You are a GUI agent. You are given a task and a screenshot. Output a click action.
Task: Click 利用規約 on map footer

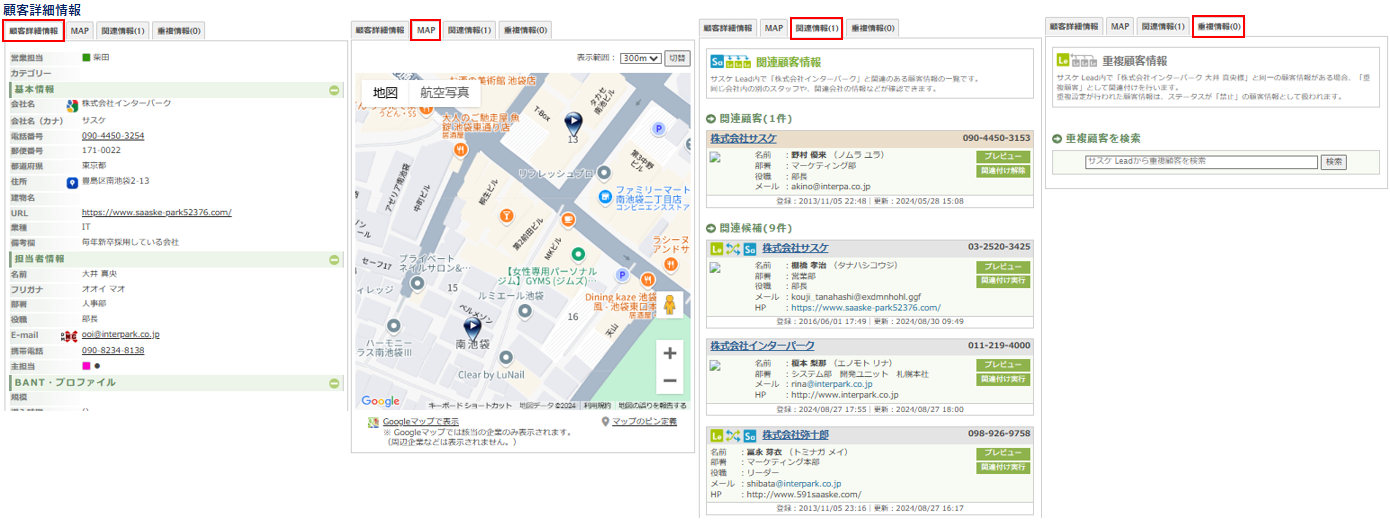point(597,406)
